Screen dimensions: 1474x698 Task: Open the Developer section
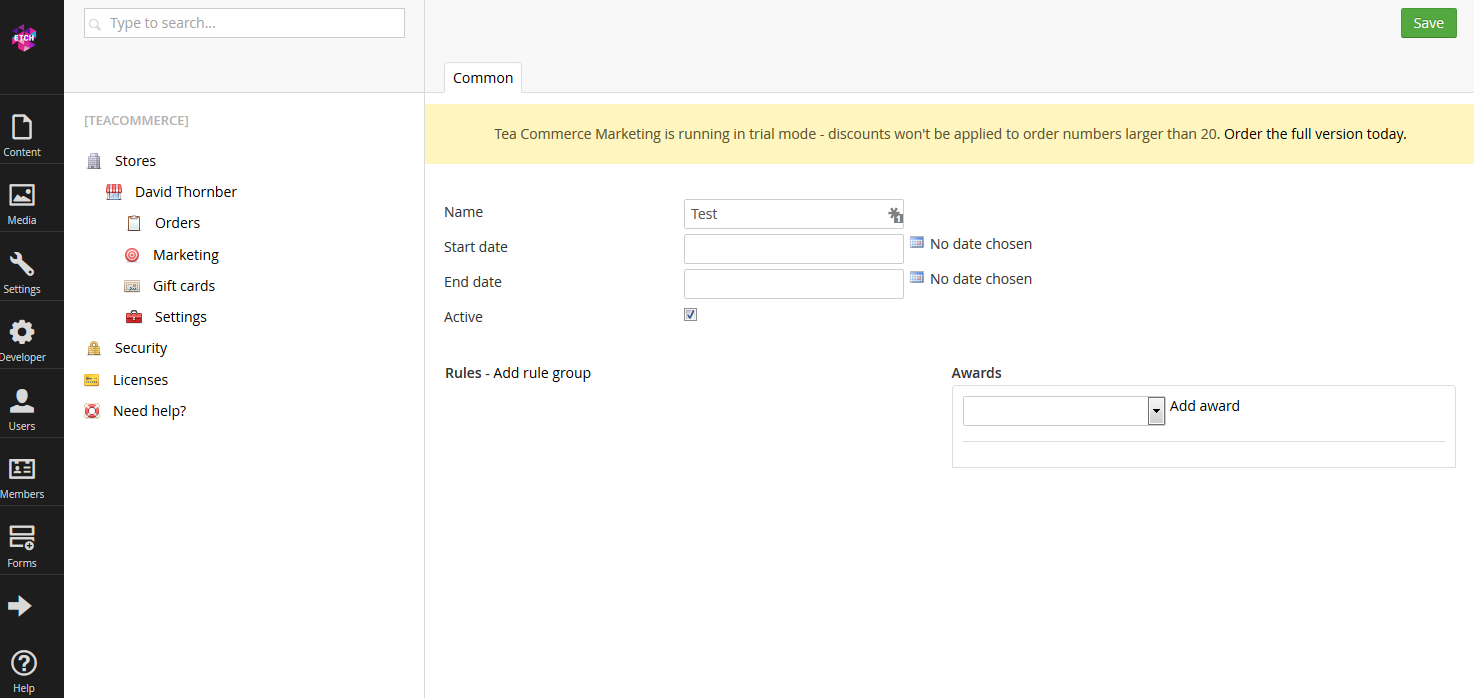[x=22, y=341]
